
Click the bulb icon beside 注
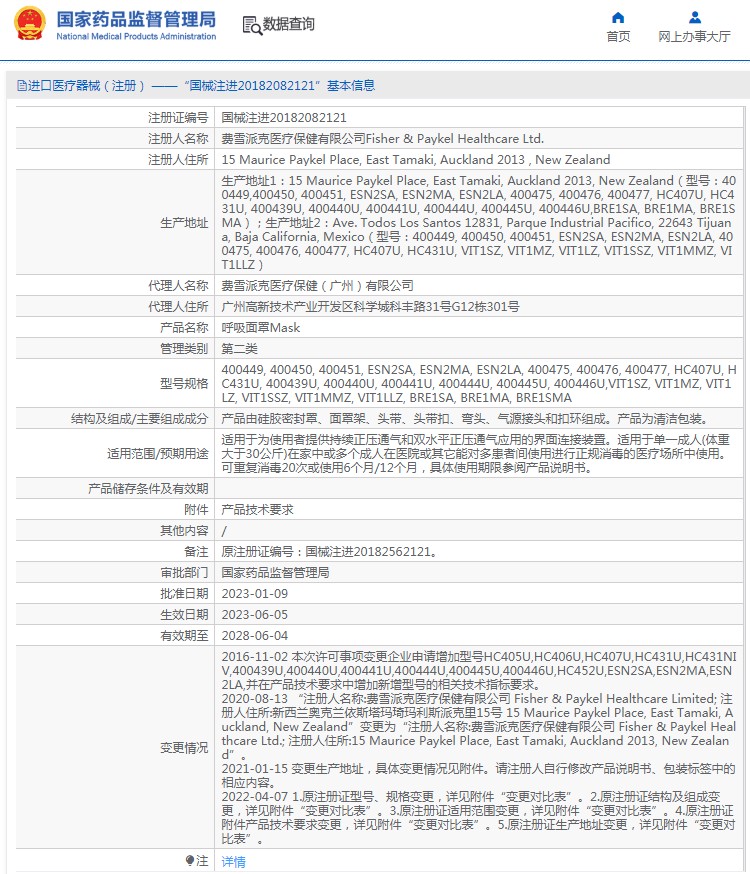(190, 861)
